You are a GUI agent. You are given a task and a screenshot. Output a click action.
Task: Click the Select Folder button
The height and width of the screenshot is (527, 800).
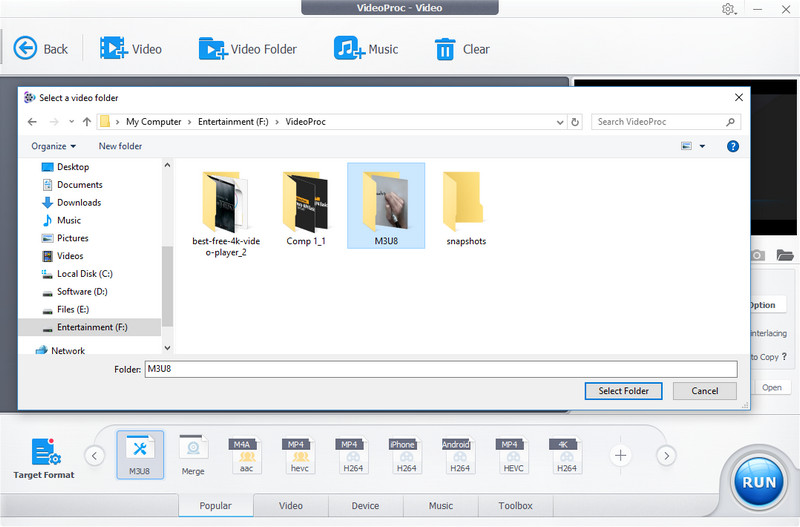click(623, 391)
